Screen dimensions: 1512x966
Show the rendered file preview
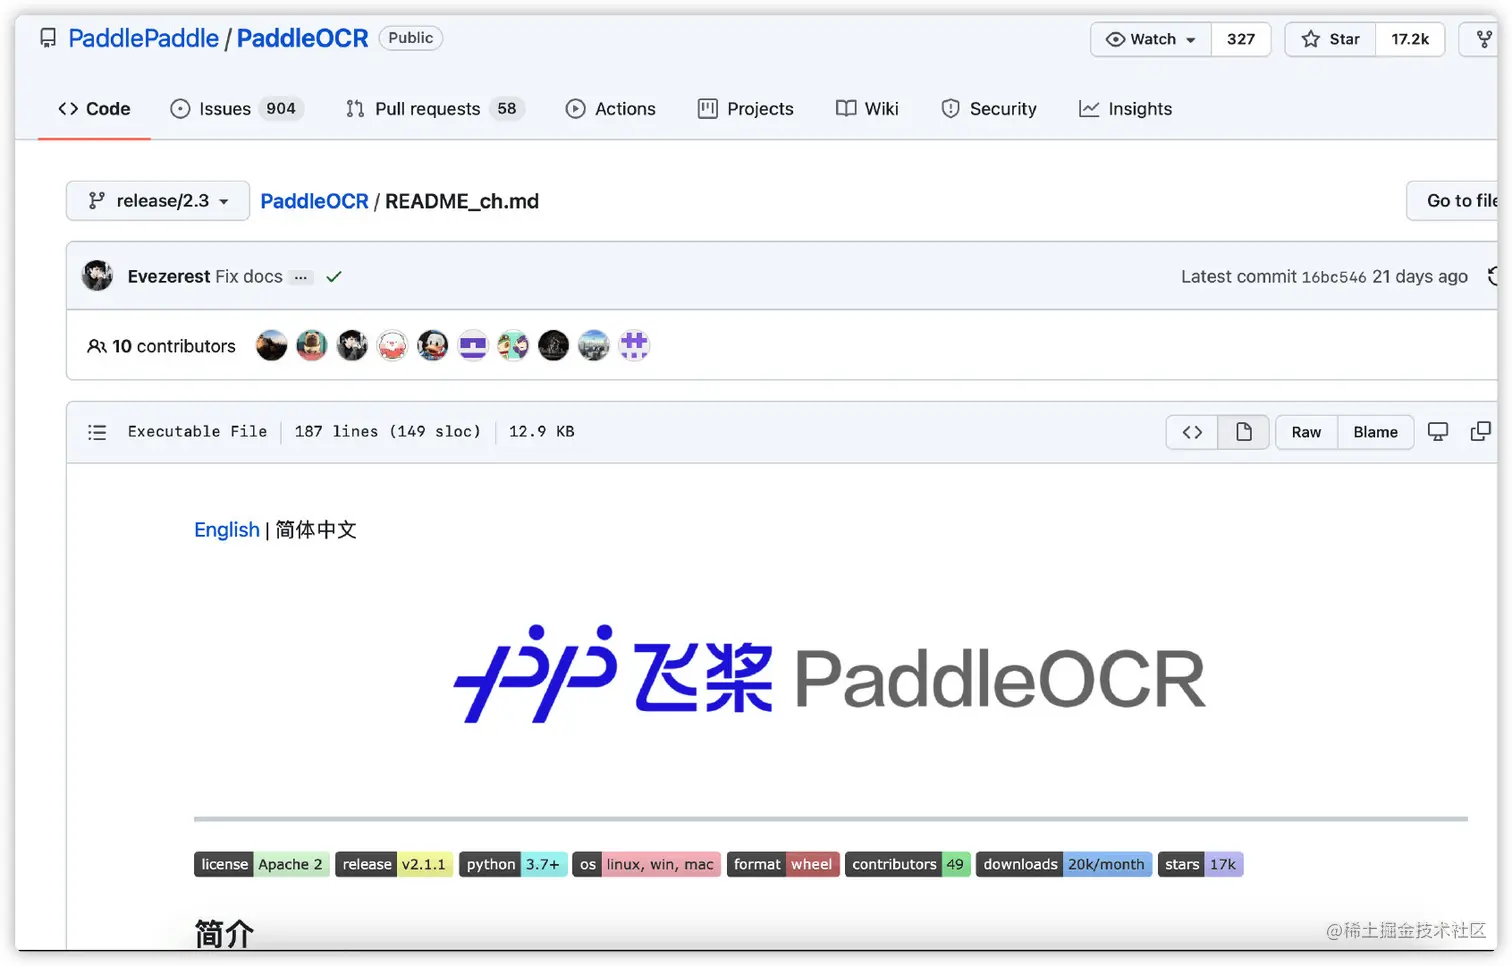coord(1244,432)
